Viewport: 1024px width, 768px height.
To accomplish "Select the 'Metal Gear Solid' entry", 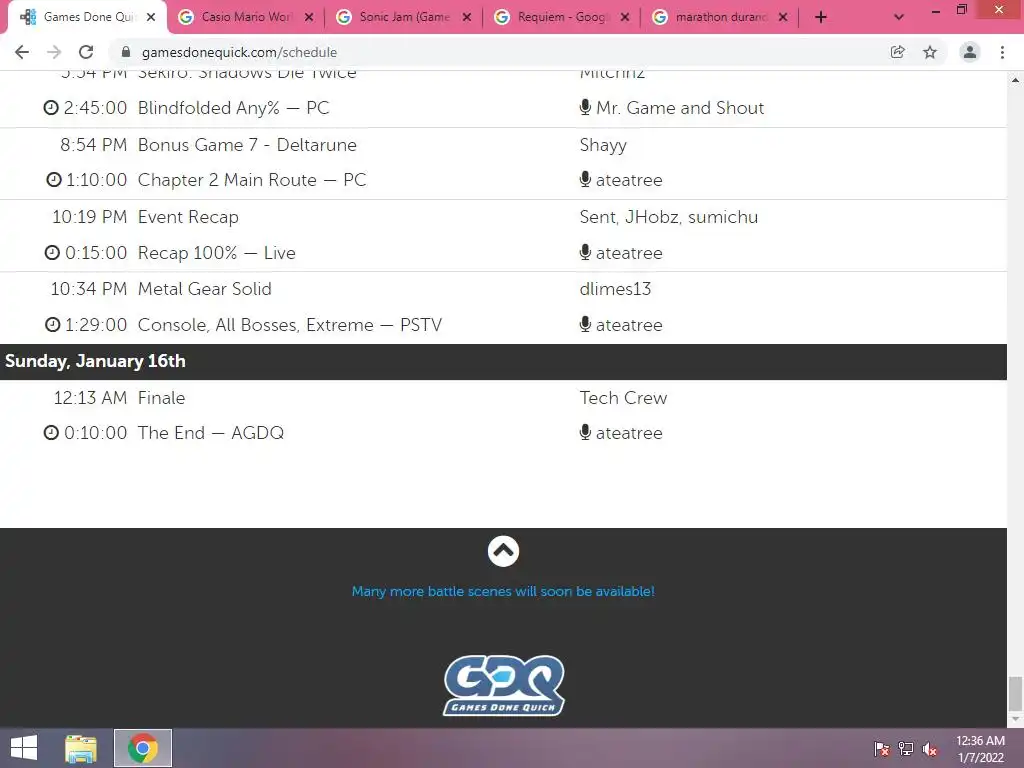I will click(x=204, y=289).
